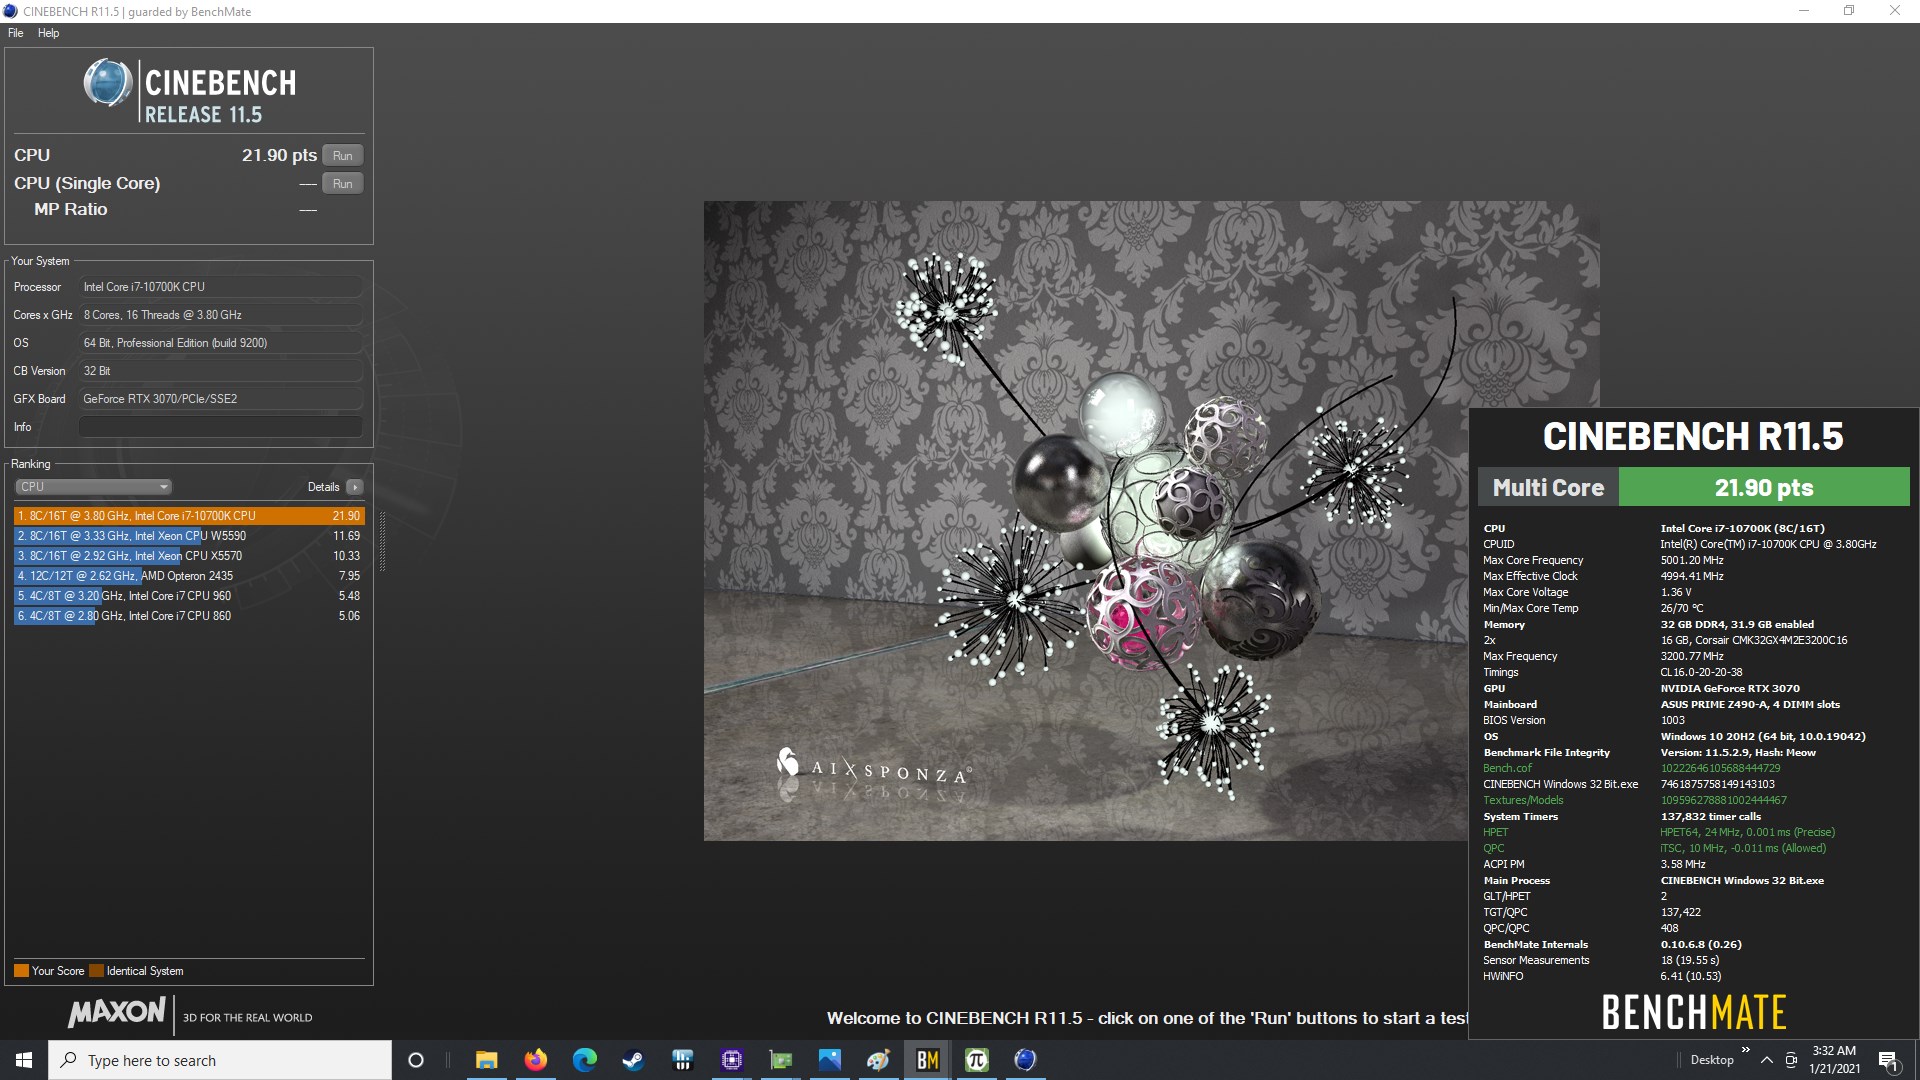The width and height of the screenshot is (1920, 1080).
Task: Open the File menu
Action: pos(16,33)
